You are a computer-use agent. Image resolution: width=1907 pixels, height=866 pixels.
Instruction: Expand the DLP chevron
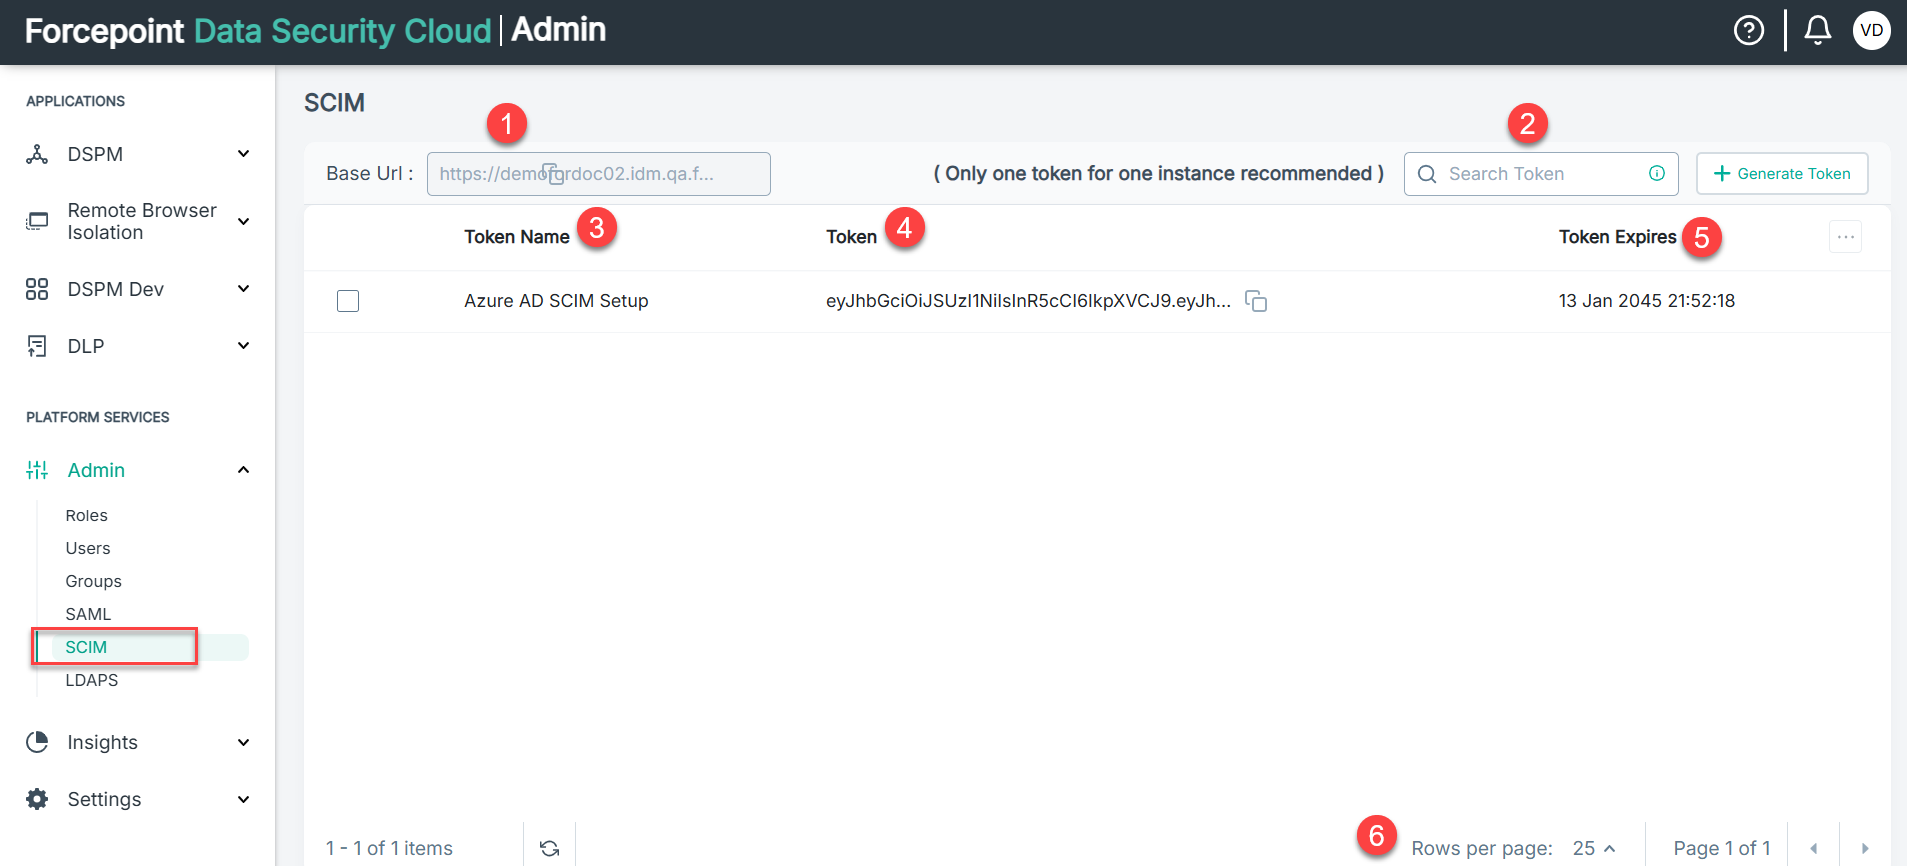[243, 345]
